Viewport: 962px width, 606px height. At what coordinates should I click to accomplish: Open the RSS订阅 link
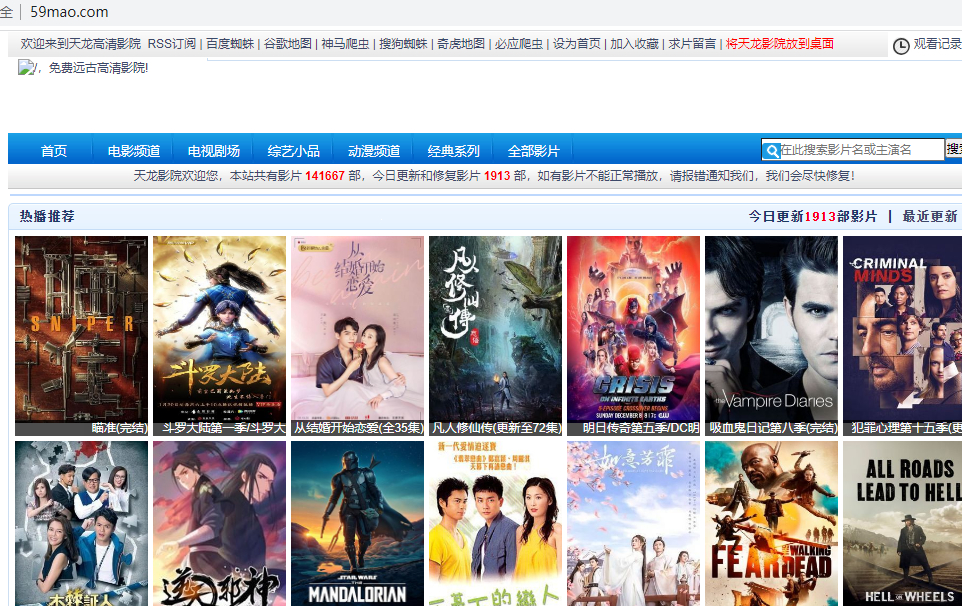point(172,44)
